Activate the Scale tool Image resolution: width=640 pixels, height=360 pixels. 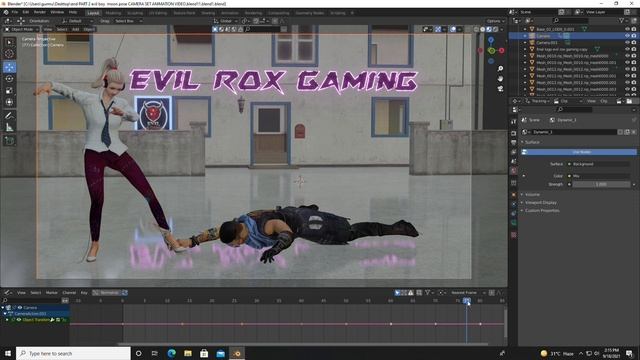click(9, 91)
